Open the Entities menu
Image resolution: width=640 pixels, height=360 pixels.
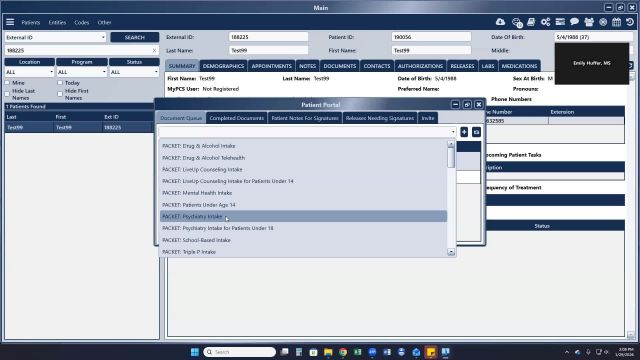tap(57, 22)
